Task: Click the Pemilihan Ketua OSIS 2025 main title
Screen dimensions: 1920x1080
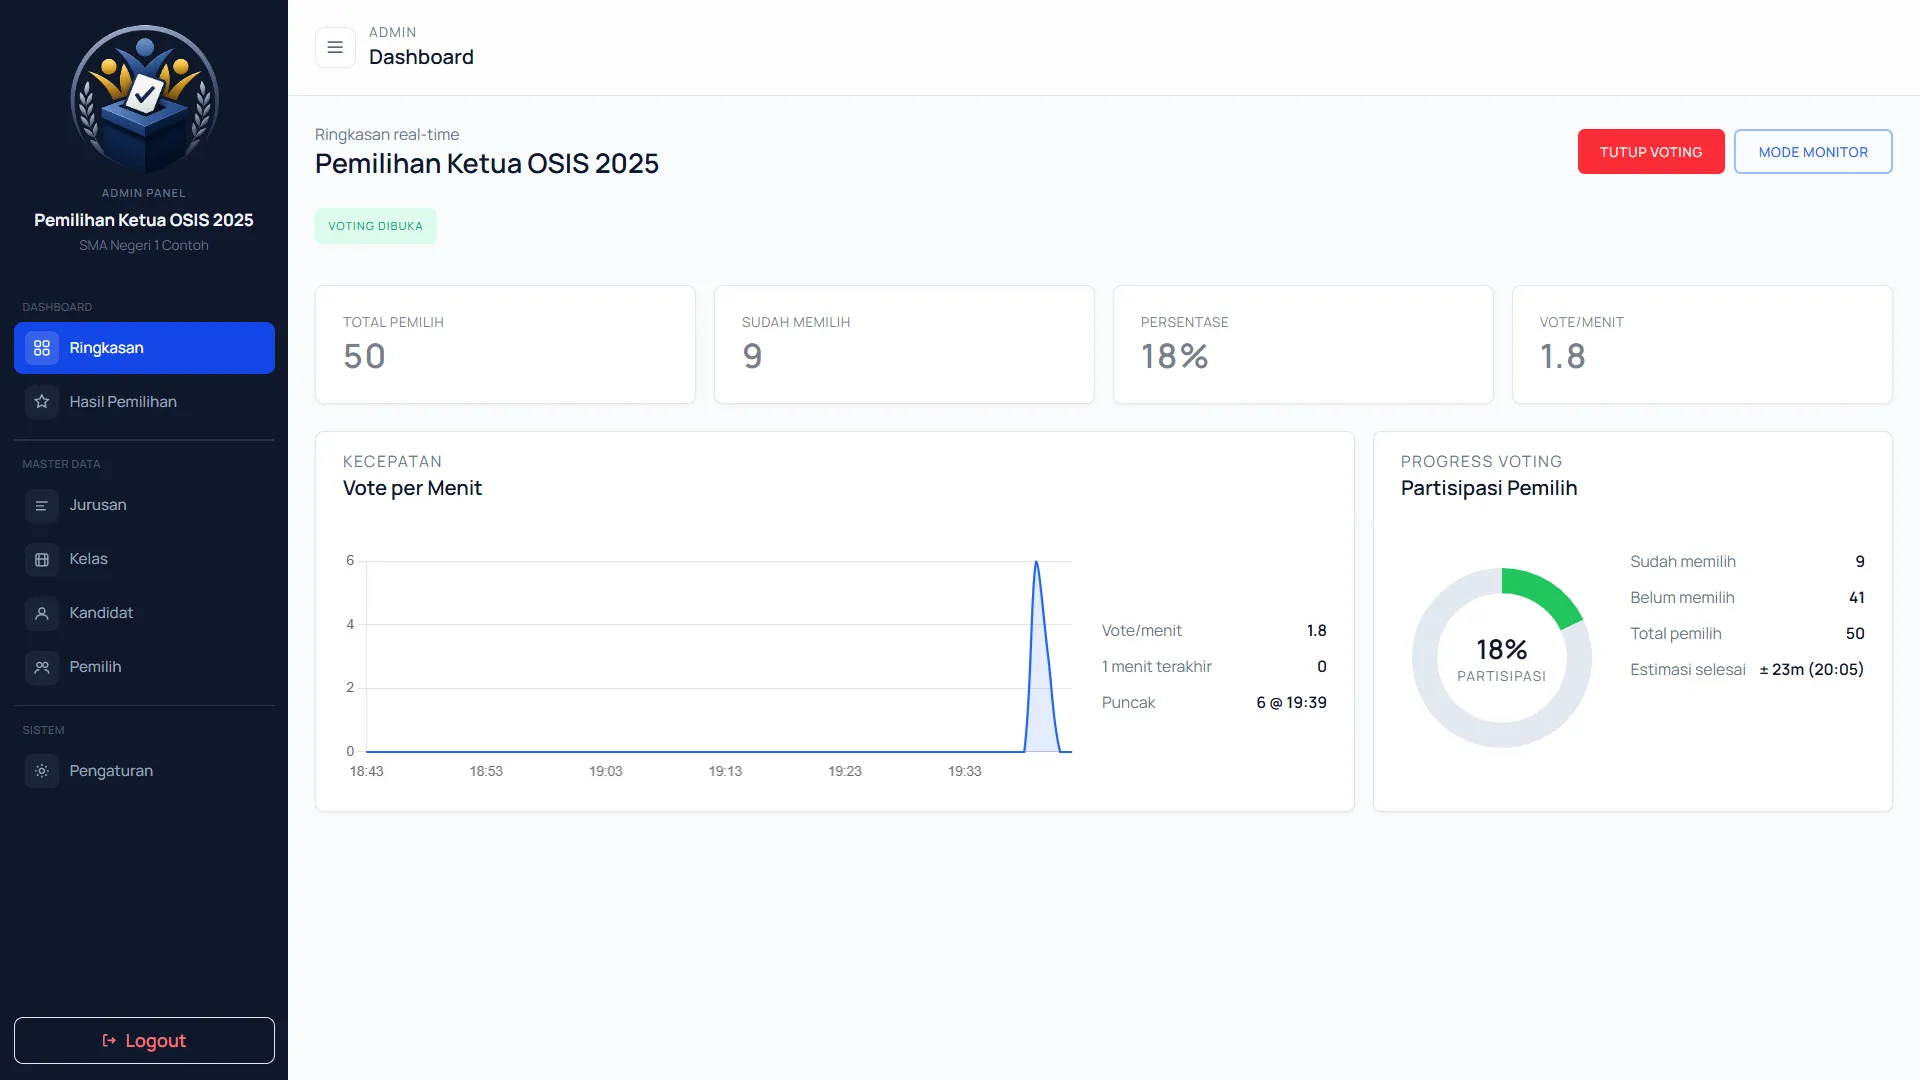Action: point(487,164)
